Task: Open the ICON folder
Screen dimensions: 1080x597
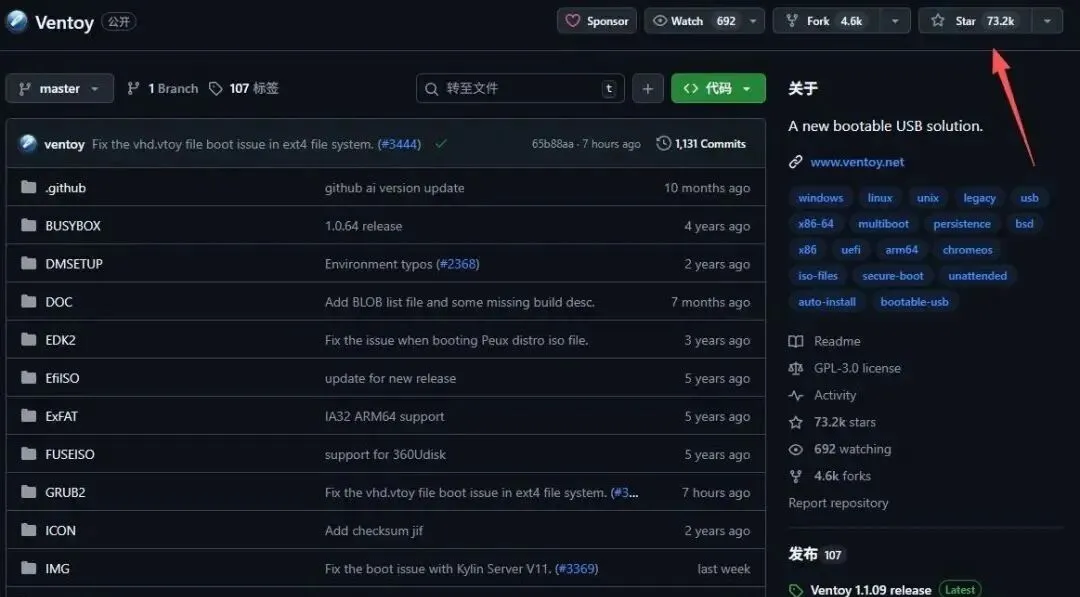Action: click(x=61, y=531)
